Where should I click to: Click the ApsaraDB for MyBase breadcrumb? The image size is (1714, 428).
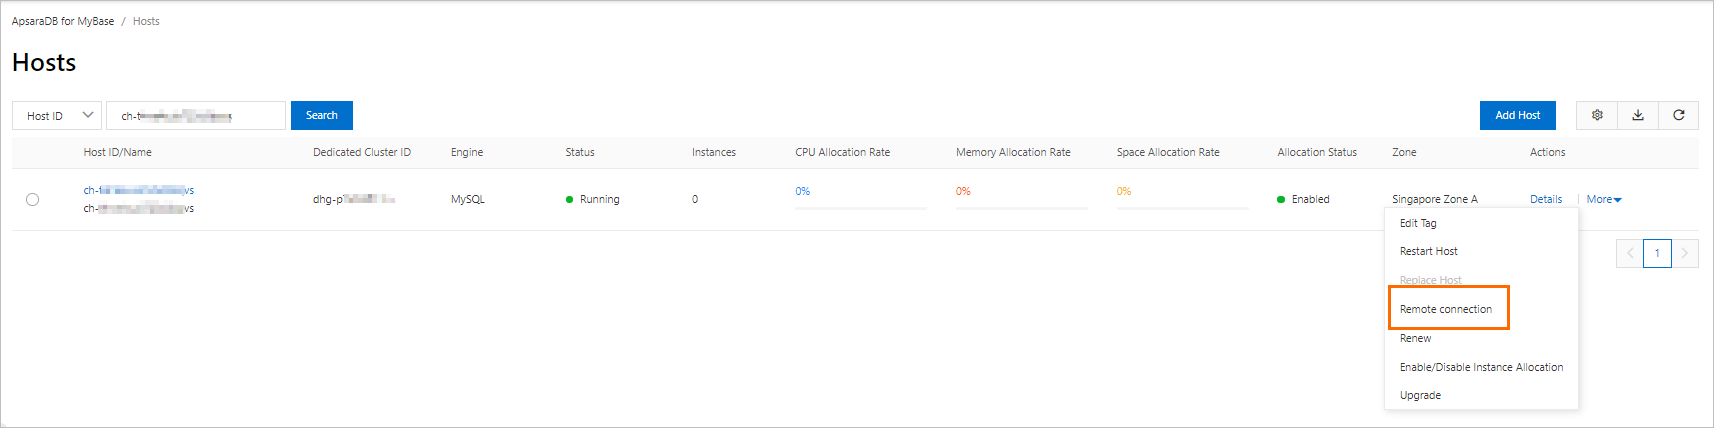click(x=63, y=21)
